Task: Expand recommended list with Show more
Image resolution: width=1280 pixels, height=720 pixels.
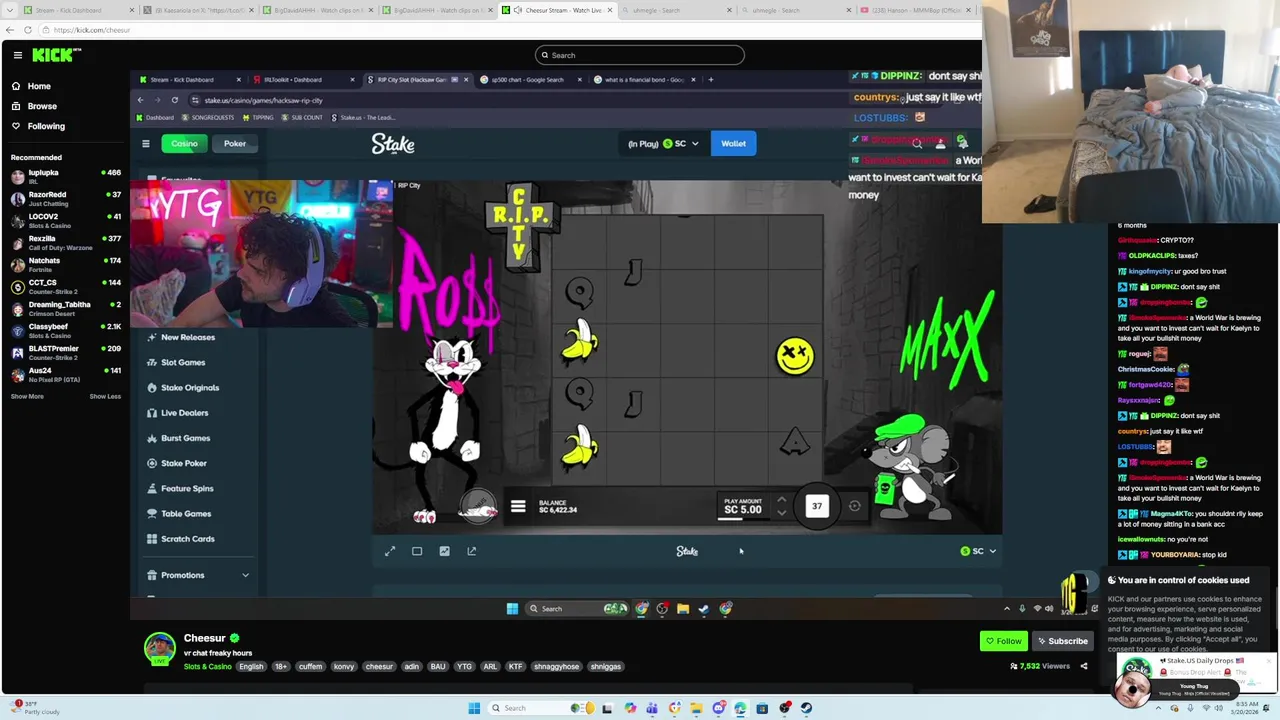Action: [27, 396]
